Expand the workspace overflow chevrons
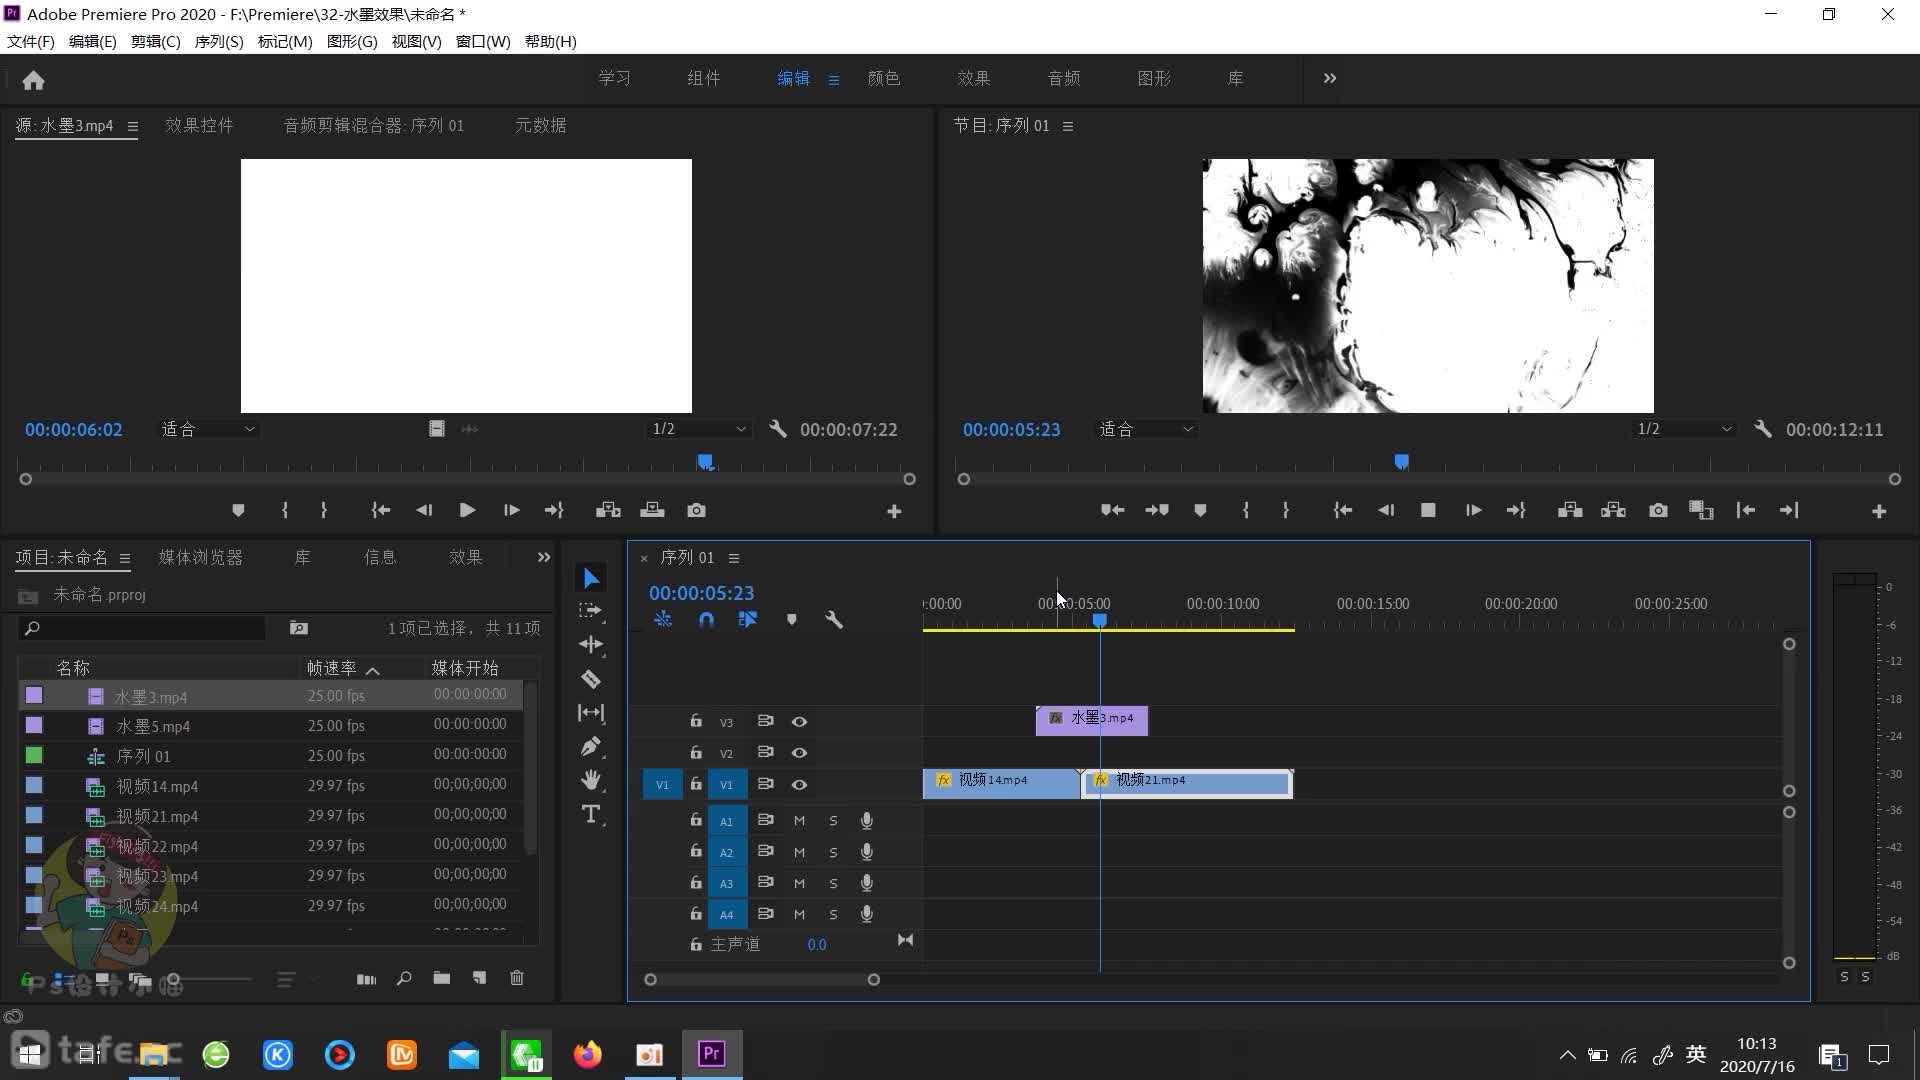The height and width of the screenshot is (1080, 1920). [x=1329, y=78]
